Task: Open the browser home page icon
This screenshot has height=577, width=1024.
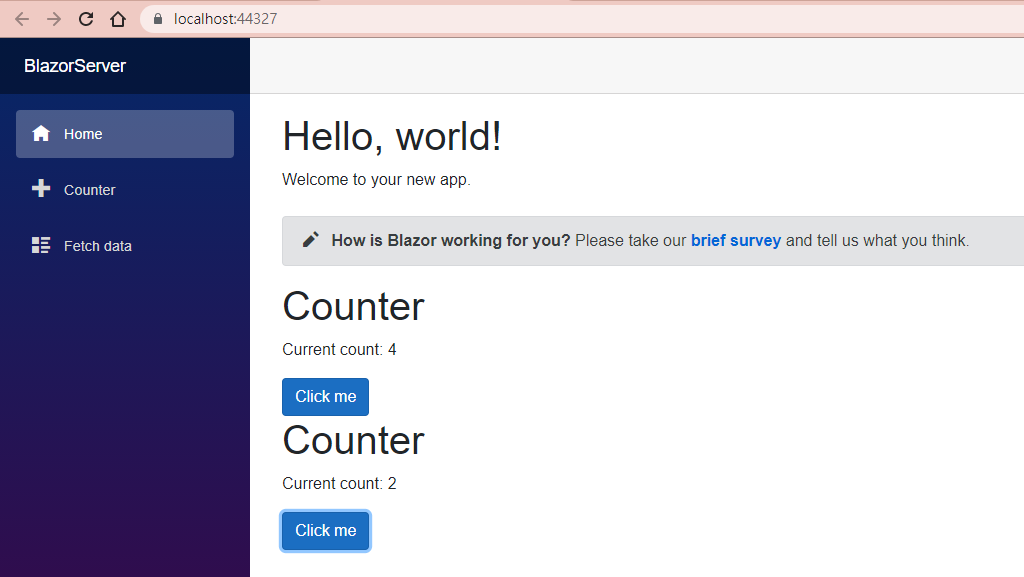Action: (118, 19)
